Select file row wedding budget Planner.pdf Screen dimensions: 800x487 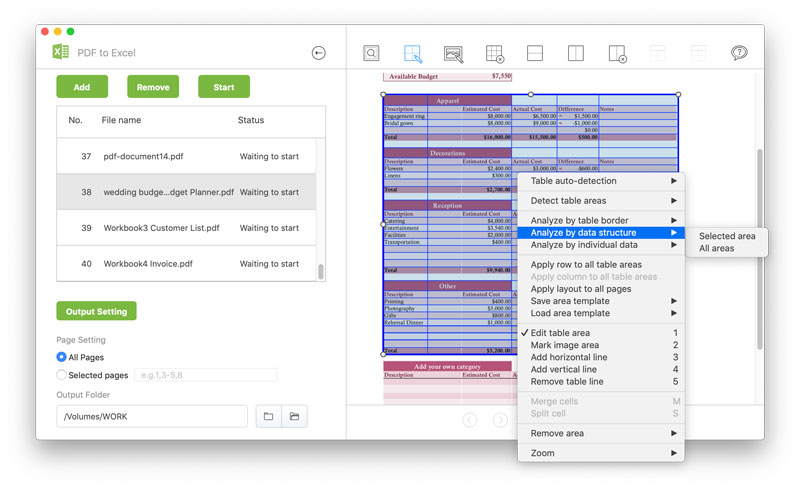pyautogui.click(x=187, y=192)
